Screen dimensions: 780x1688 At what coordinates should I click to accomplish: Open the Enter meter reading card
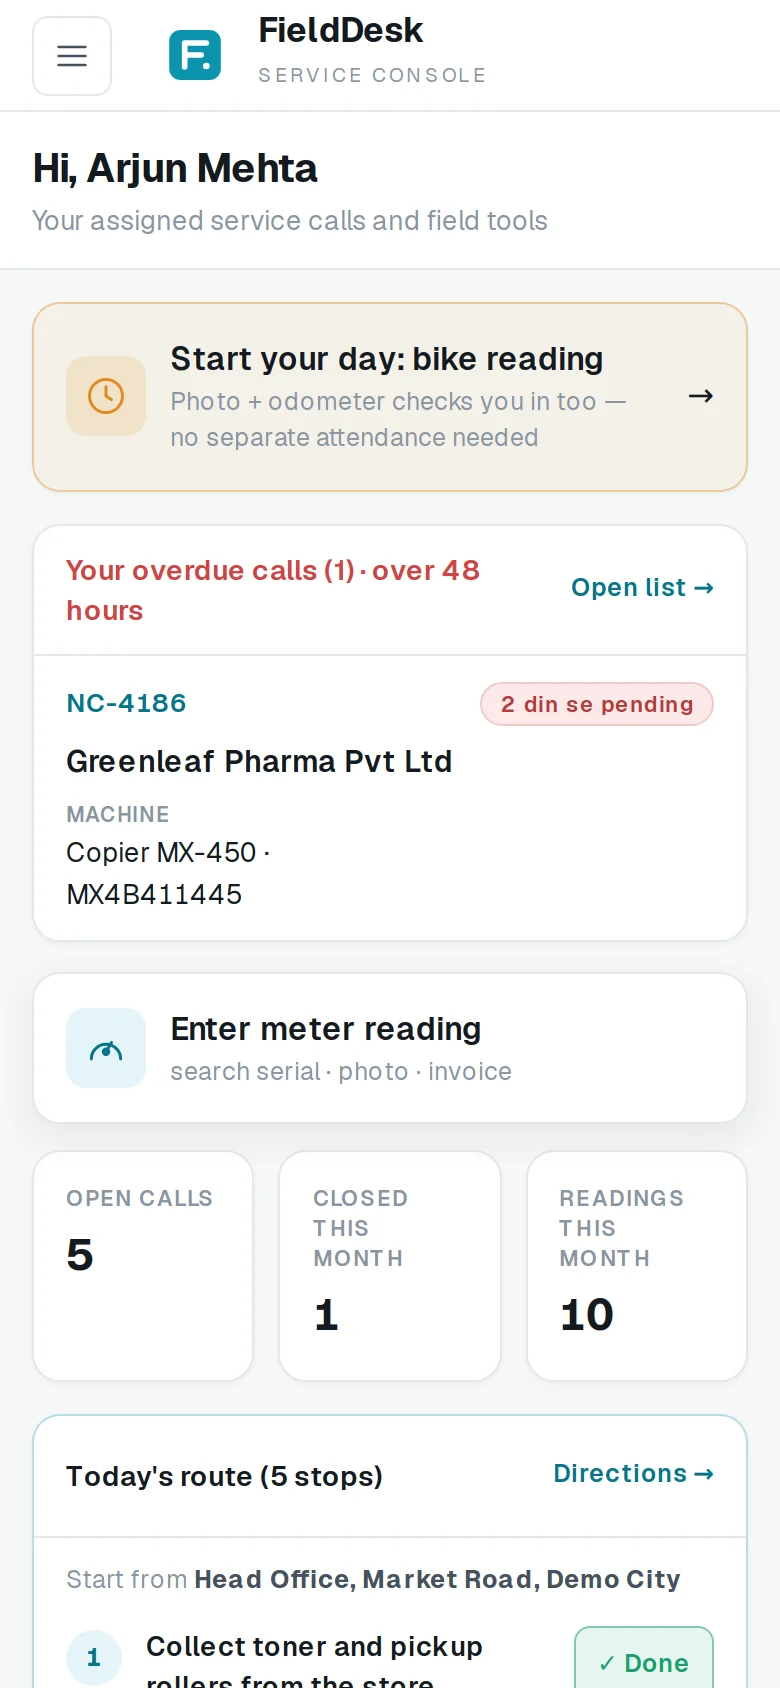click(390, 1048)
